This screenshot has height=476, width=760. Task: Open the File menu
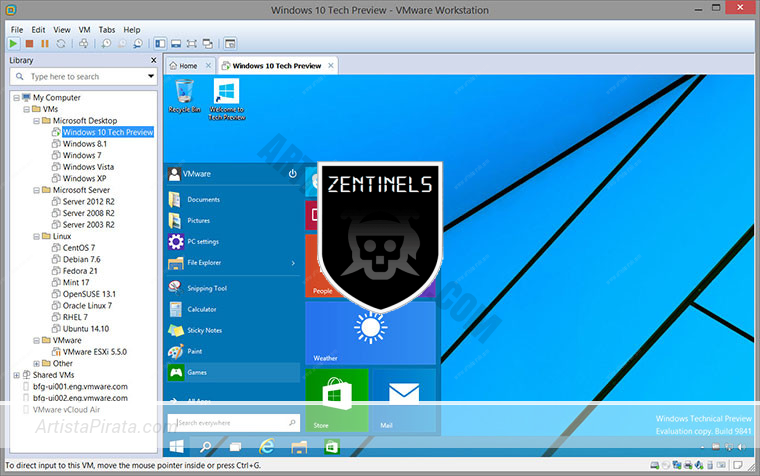pyautogui.click(x=17, y=30)
